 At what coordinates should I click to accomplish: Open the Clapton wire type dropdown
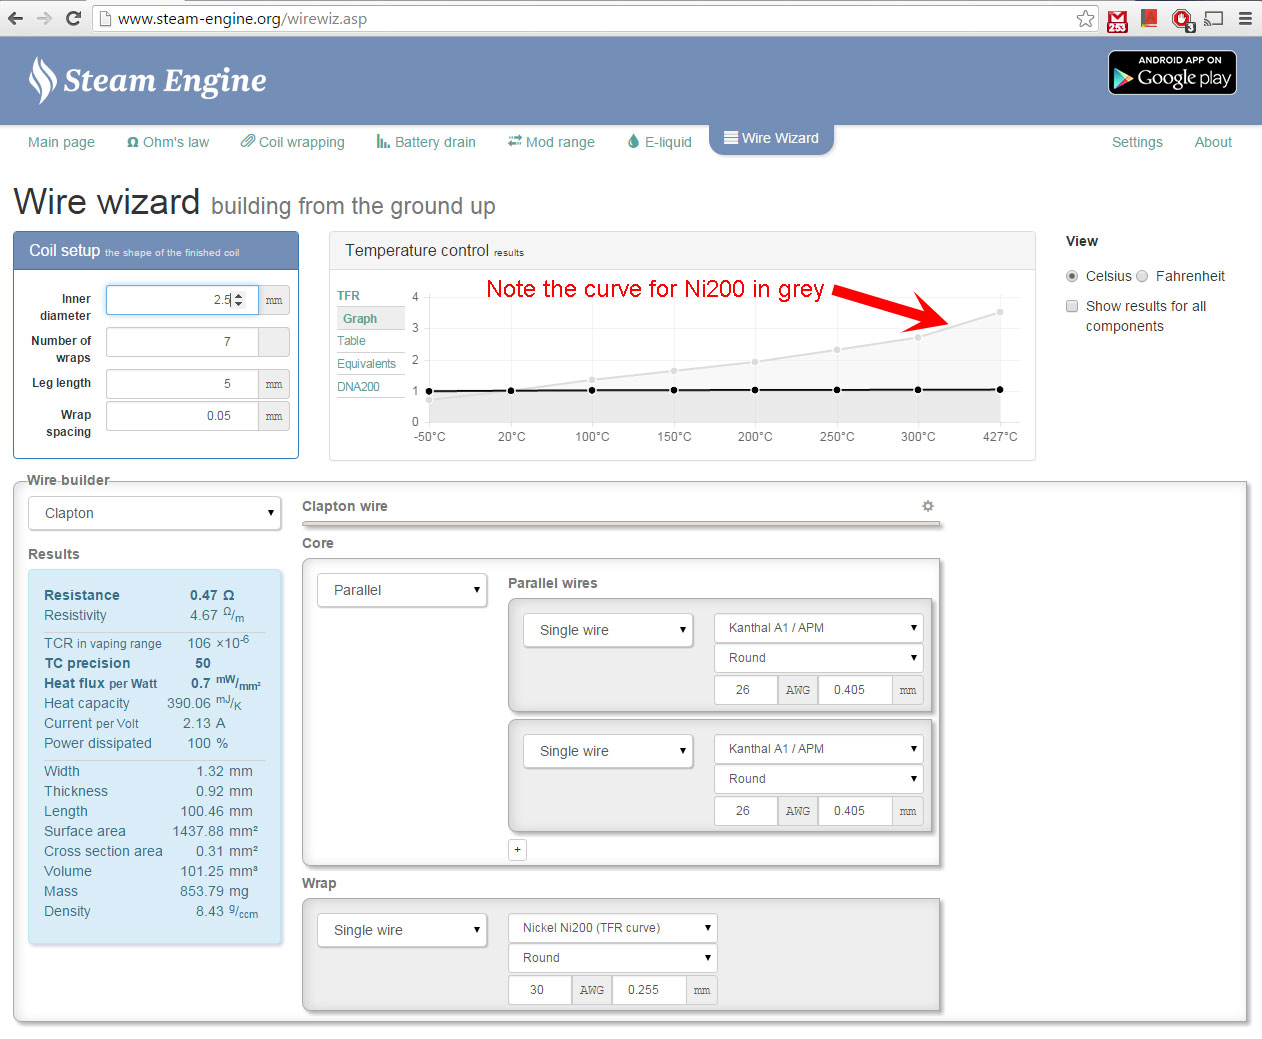(x=154, y=513)
